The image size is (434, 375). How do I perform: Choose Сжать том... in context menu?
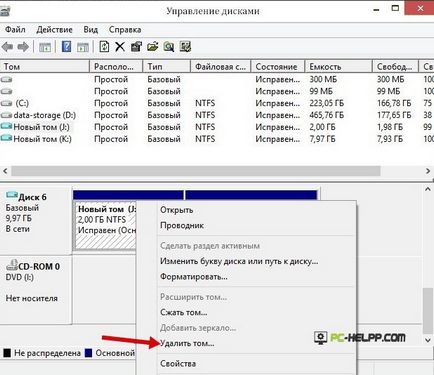point(184,312)
